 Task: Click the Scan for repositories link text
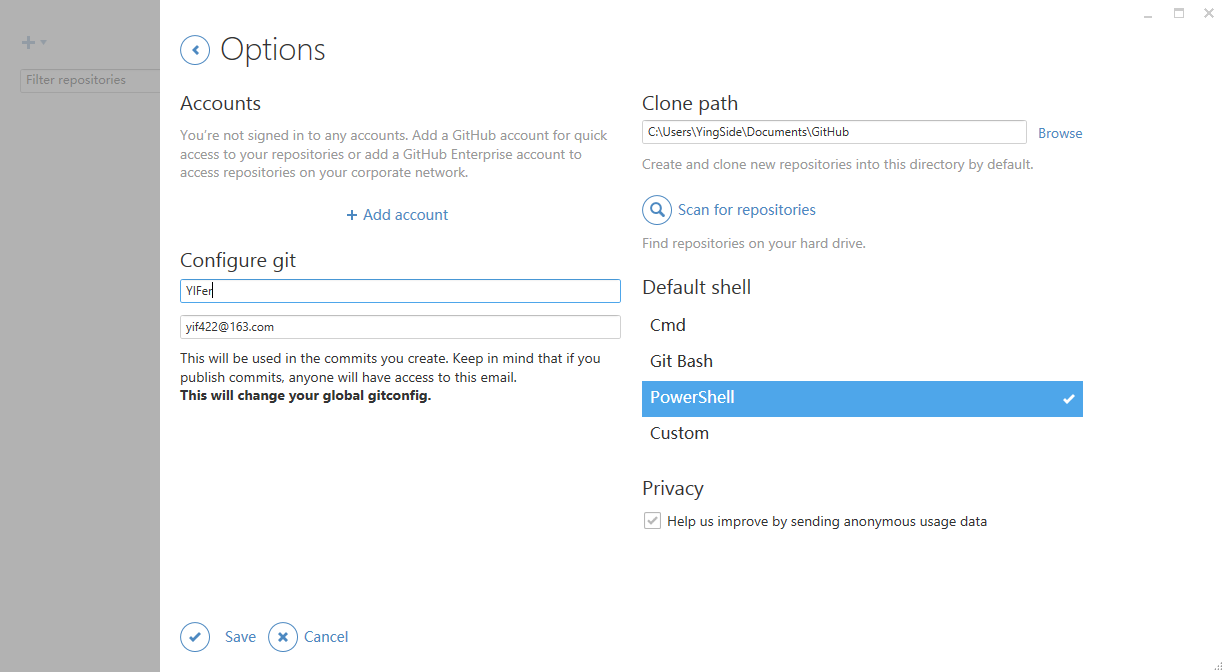747,210
